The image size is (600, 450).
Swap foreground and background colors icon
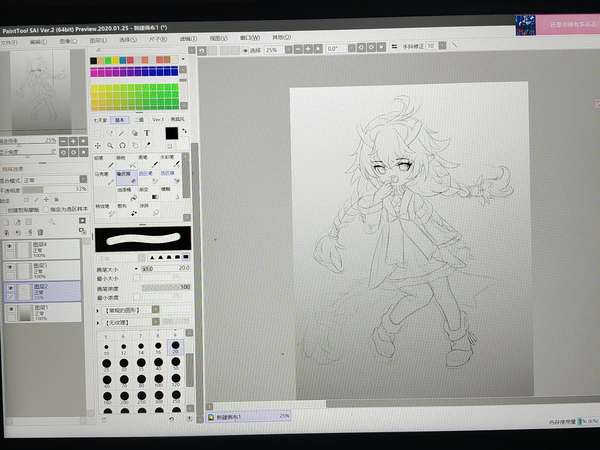click(184, 131)
